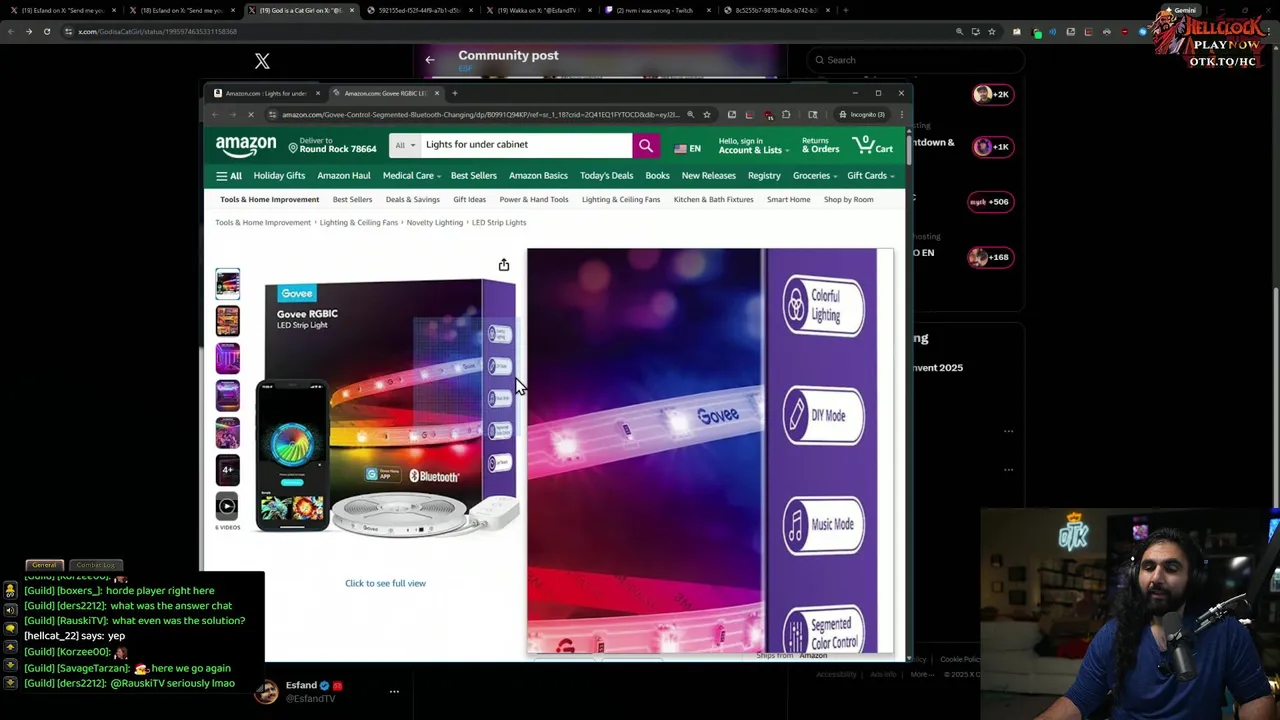Click Deals & Savings subnav link
Screen dimensions: 1280x720
coord(412,200)
